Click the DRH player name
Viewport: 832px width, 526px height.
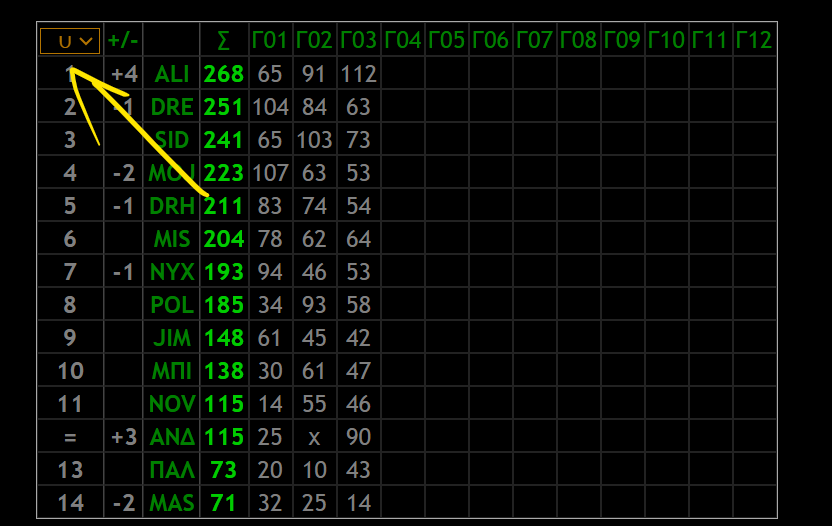click(x=172, y=206)
